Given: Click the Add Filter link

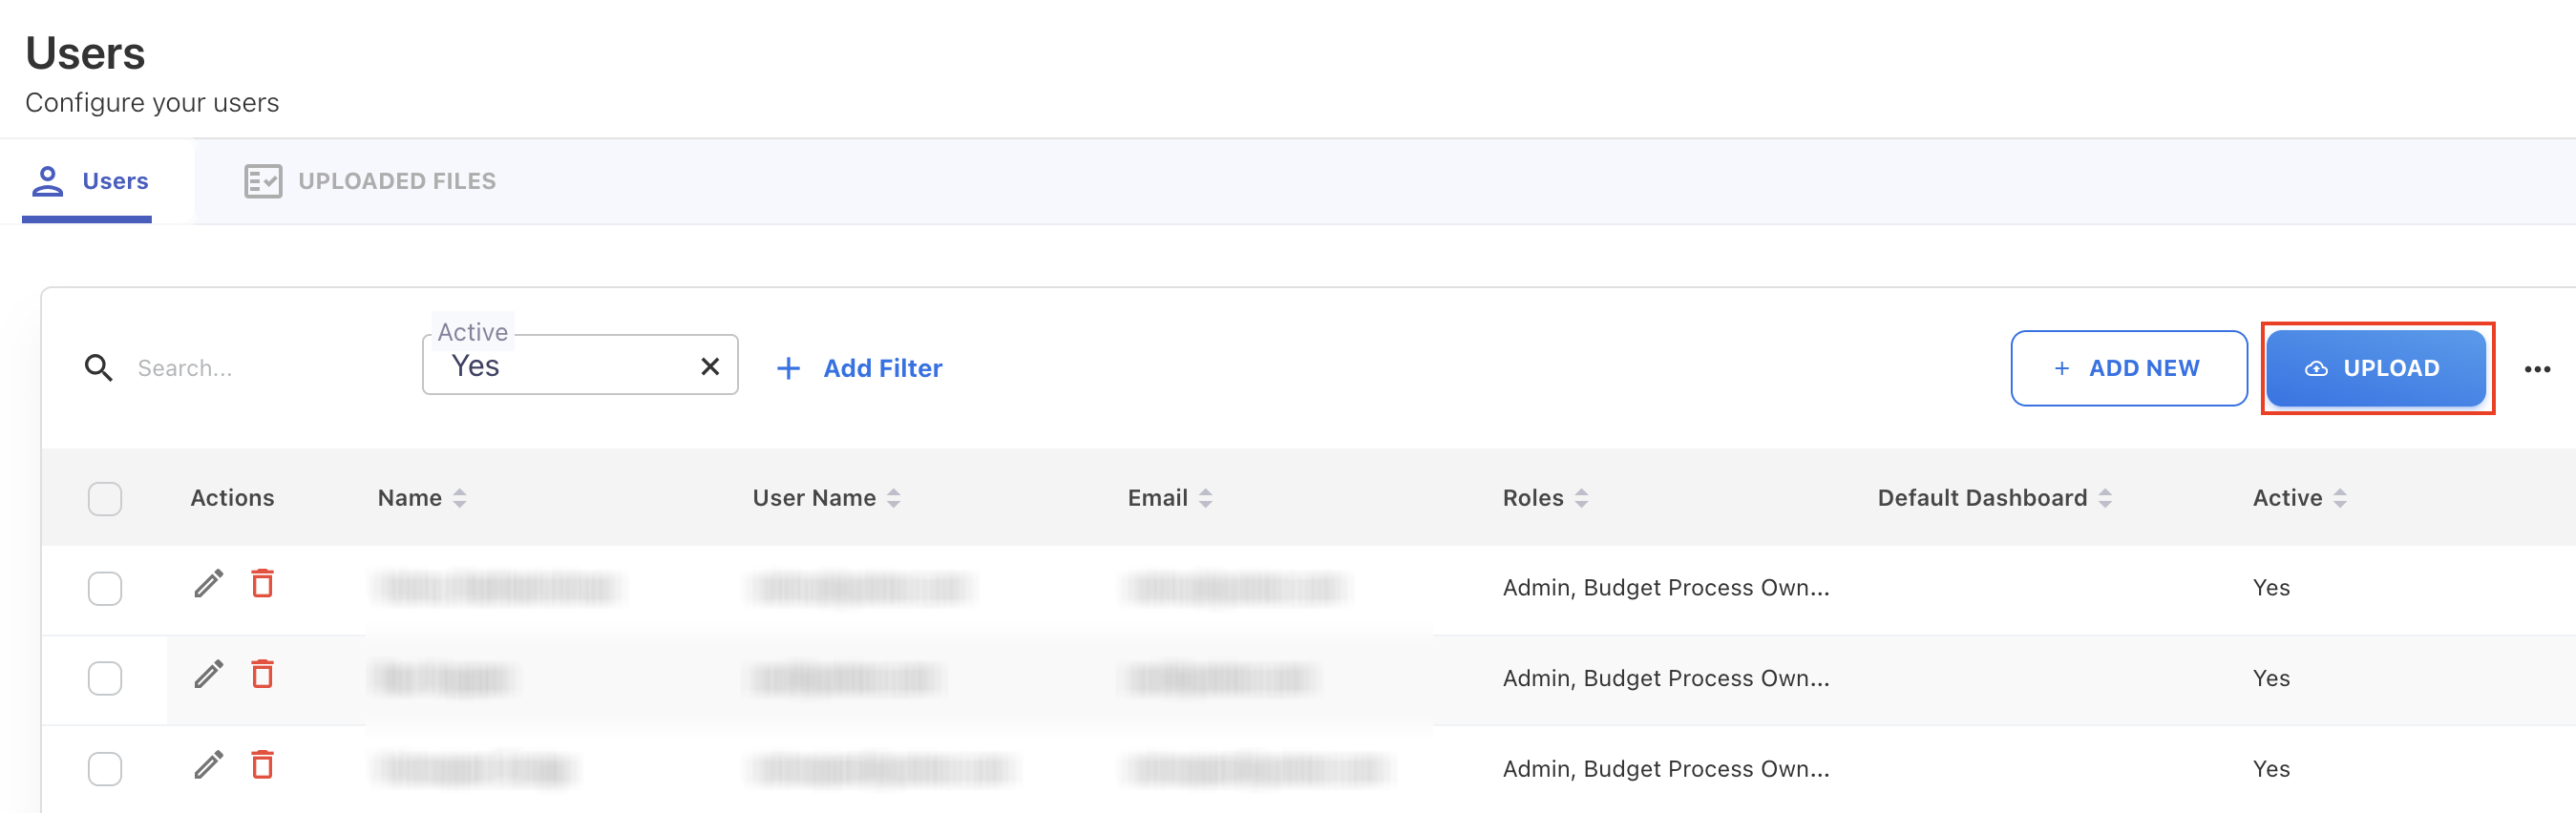Looking at the screenshot, I should 860,368.
